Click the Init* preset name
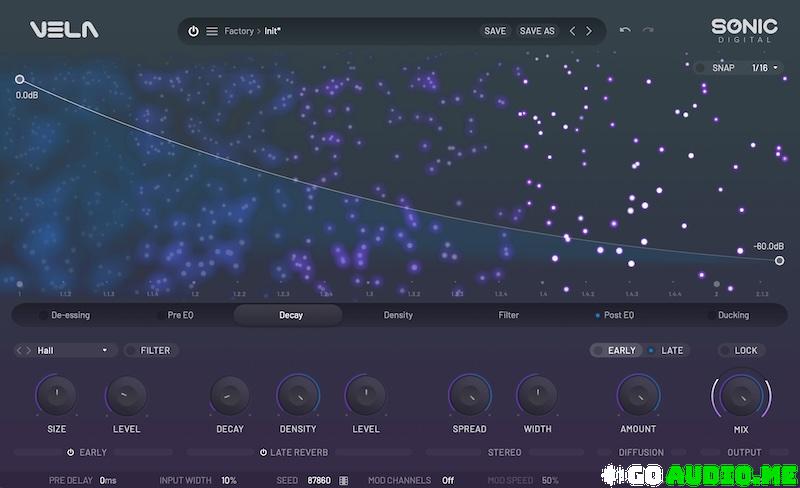Screen dimensions: 800x488 pos(272,31)
